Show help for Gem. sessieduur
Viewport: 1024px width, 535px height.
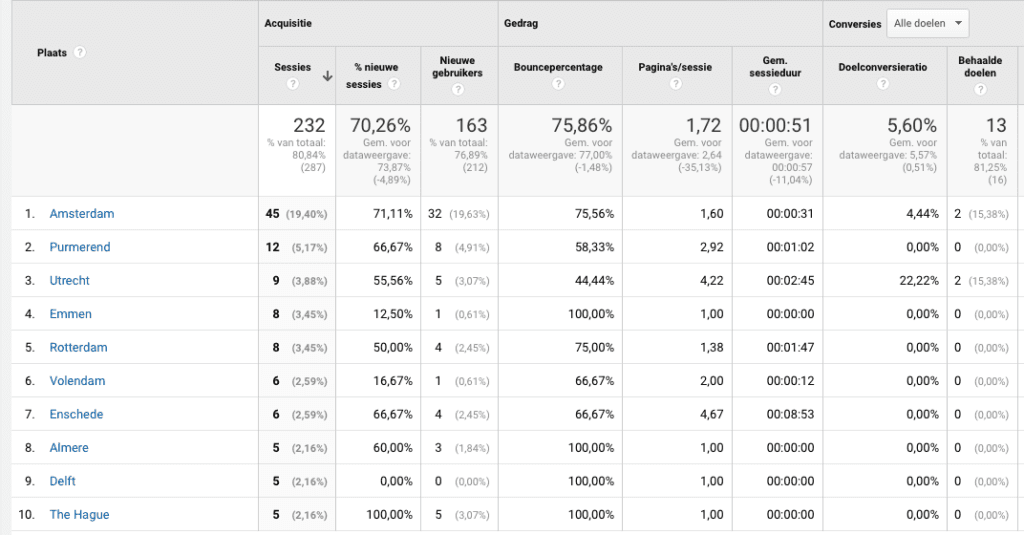(775, 90)
